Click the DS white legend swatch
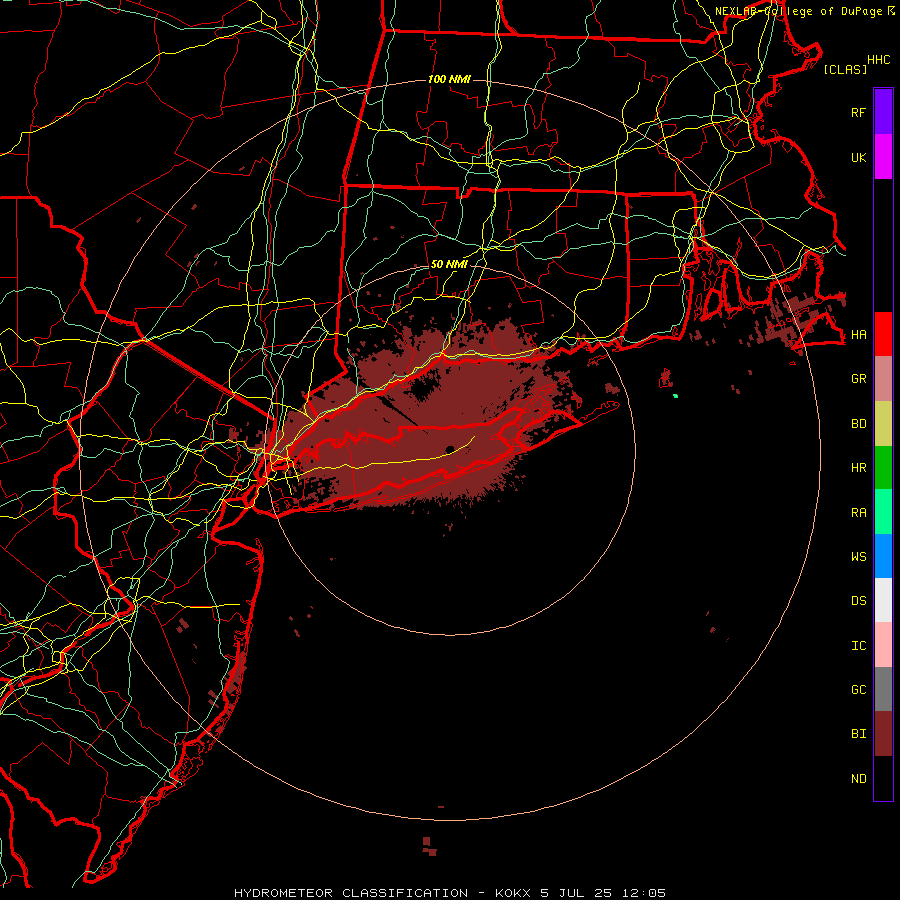This screenshot has height=900, width=900. [883, 600]
